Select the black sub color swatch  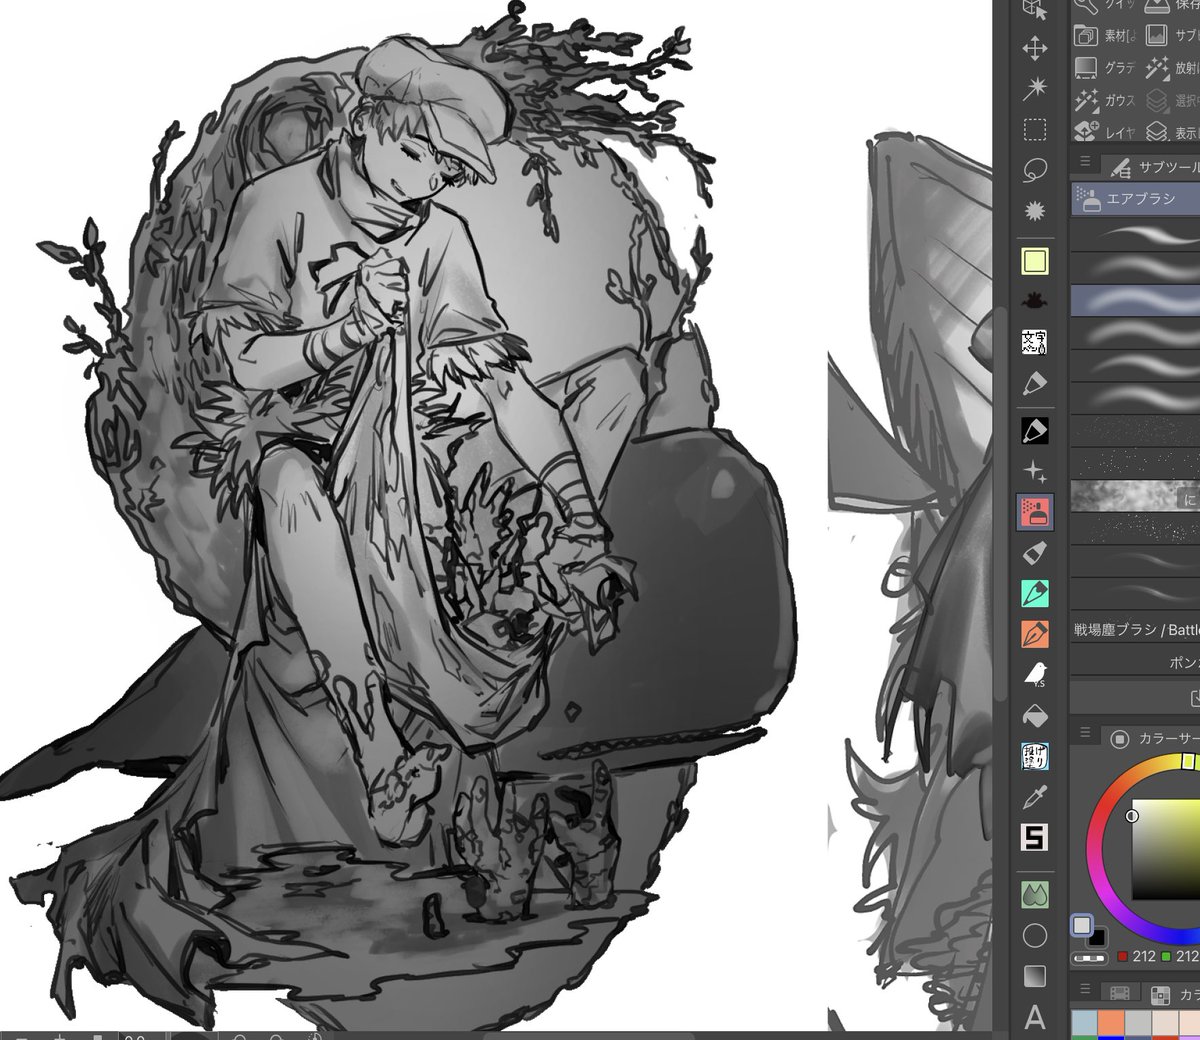[x=1097, y=937]
